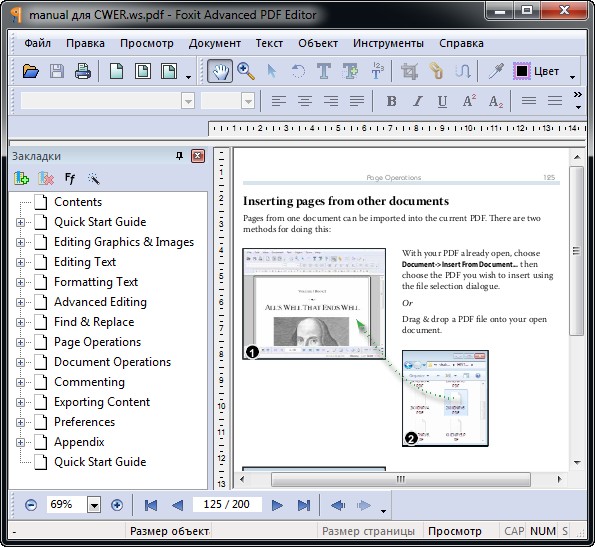Viewport: 595px width, 547px height.
Task: Toggle Underline formatting
Action: point(442,102)
